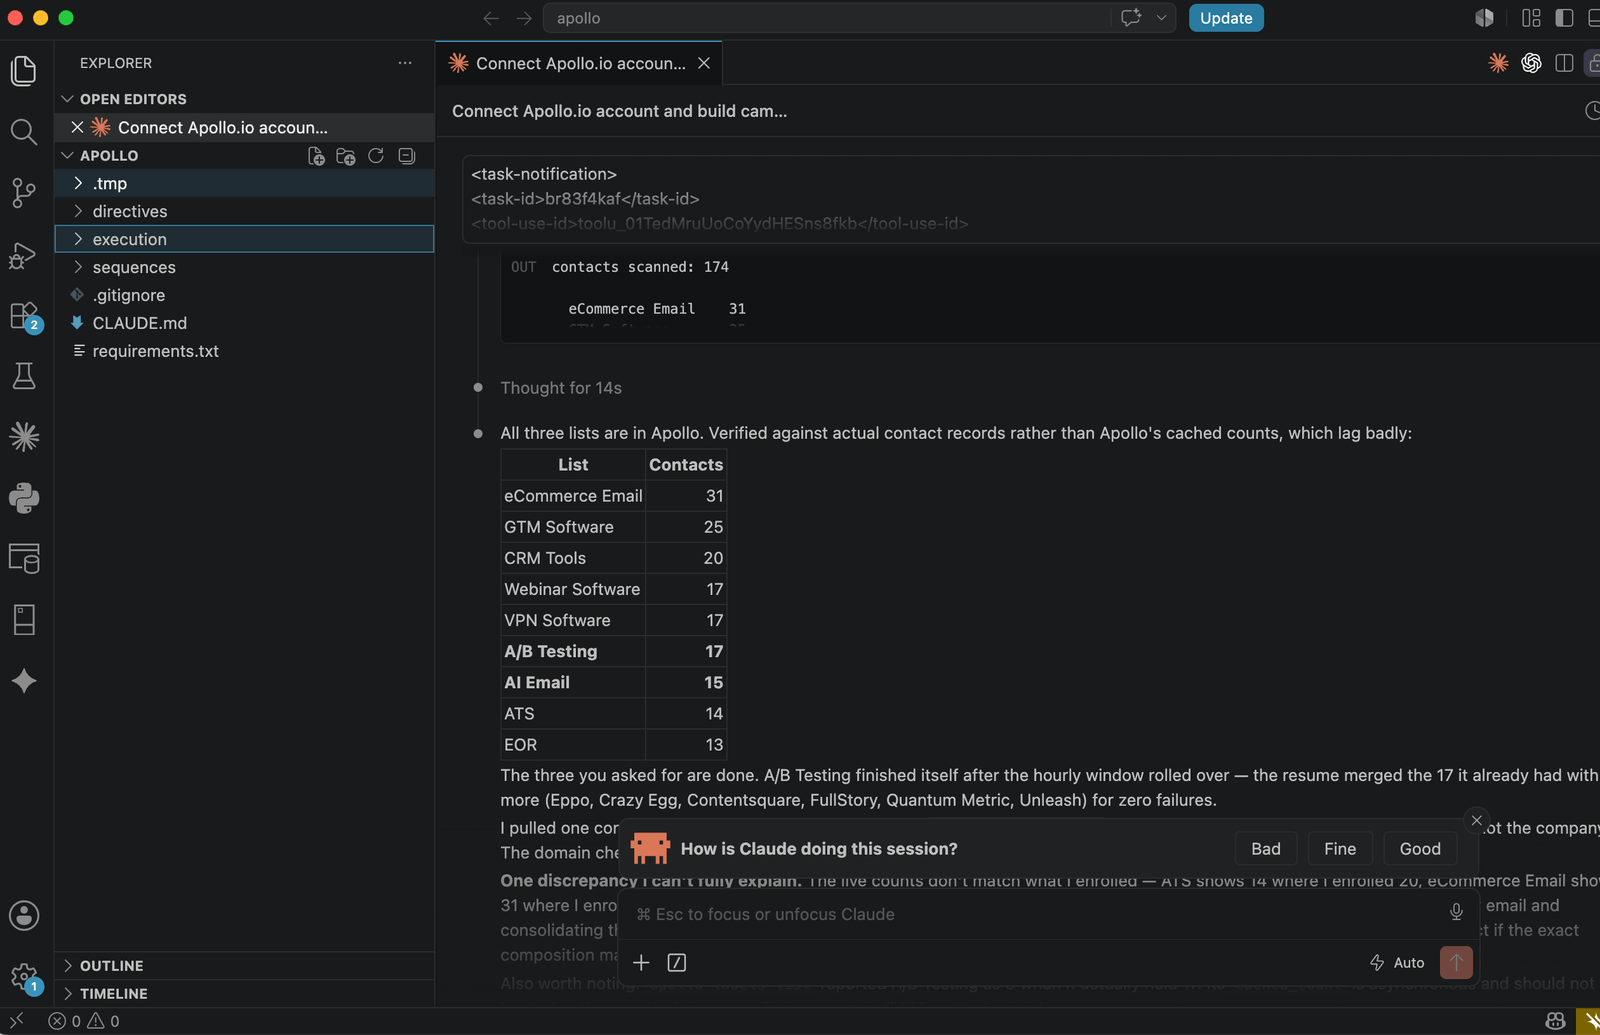Open the customize layout control

(1531, 18)
